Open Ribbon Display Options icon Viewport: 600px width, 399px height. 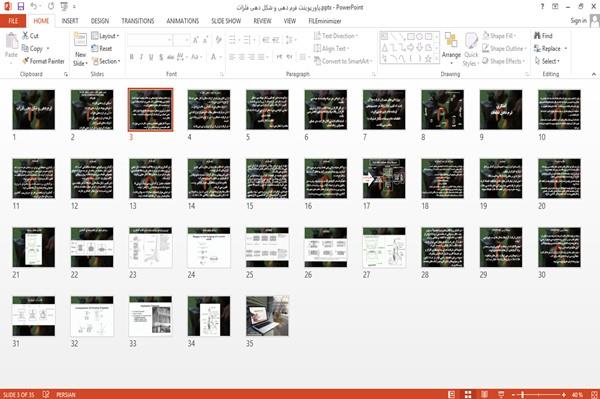pos(555,7)
